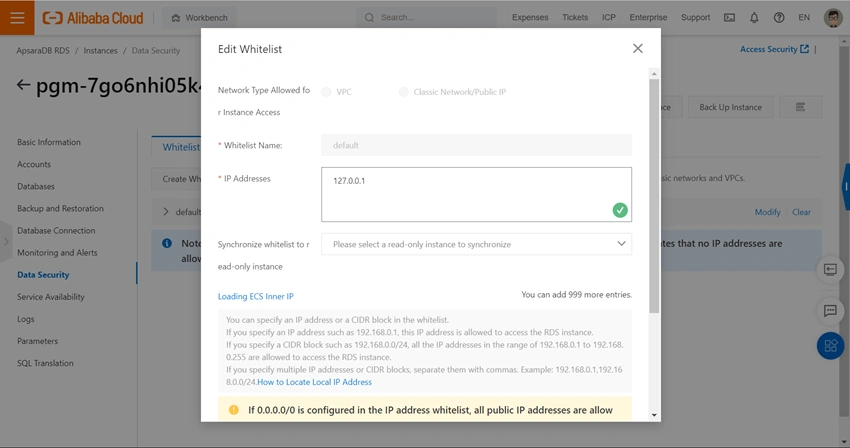Close the Edit Whitelist dialog

point(638,49)
